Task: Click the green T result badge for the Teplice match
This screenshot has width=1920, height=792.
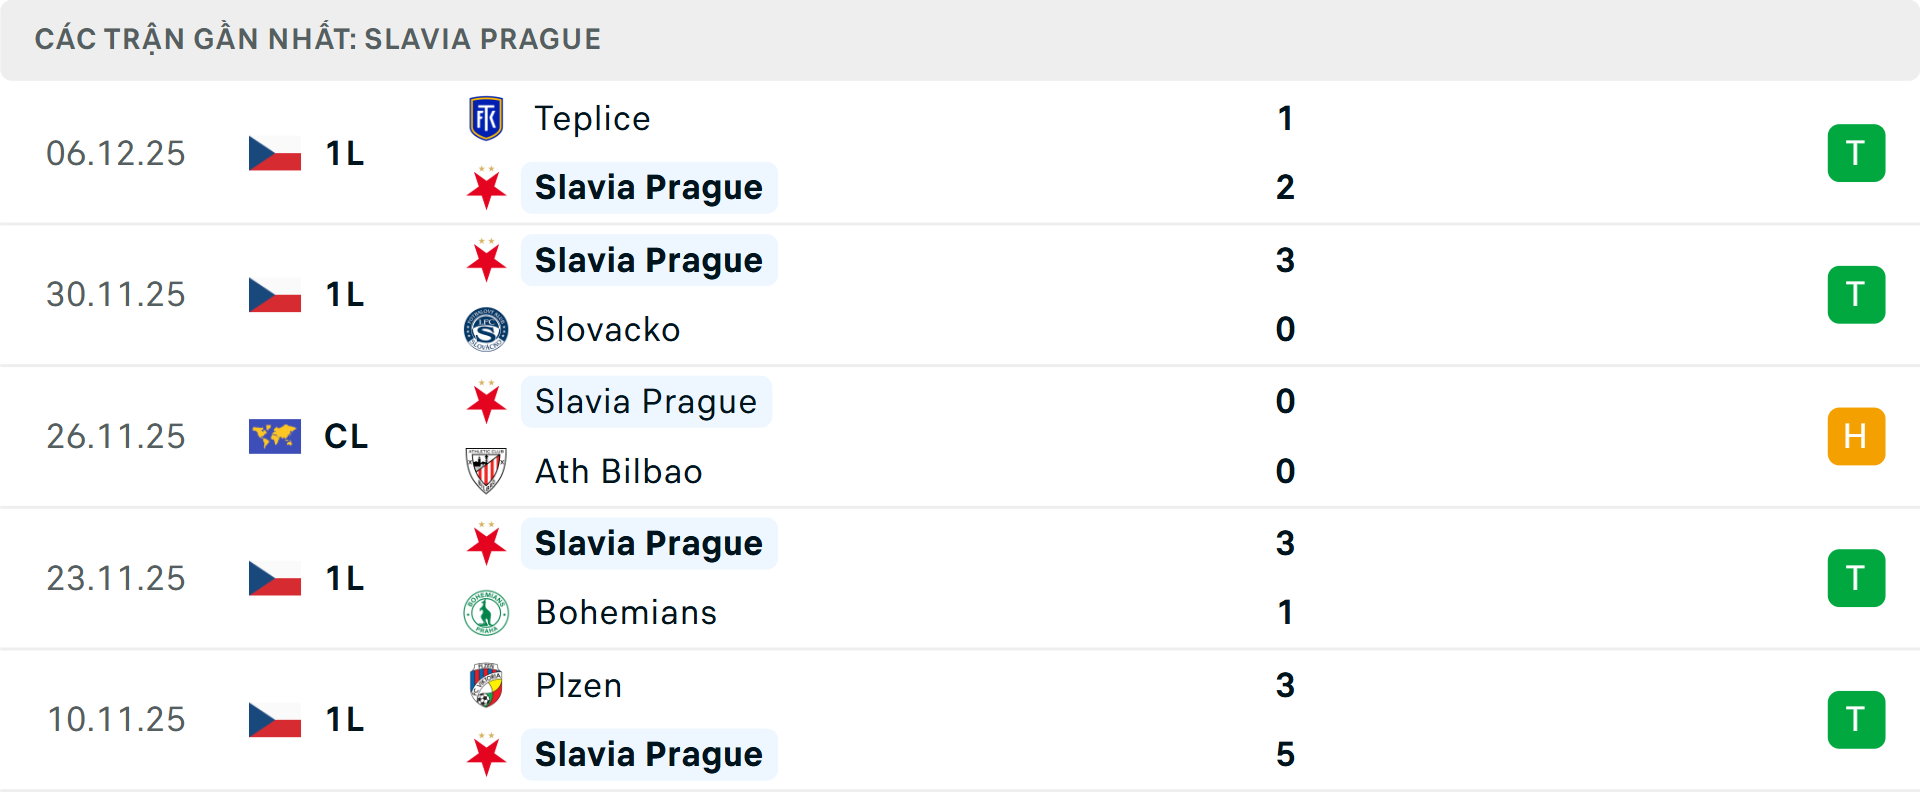Action: [x=1857, y=153]
